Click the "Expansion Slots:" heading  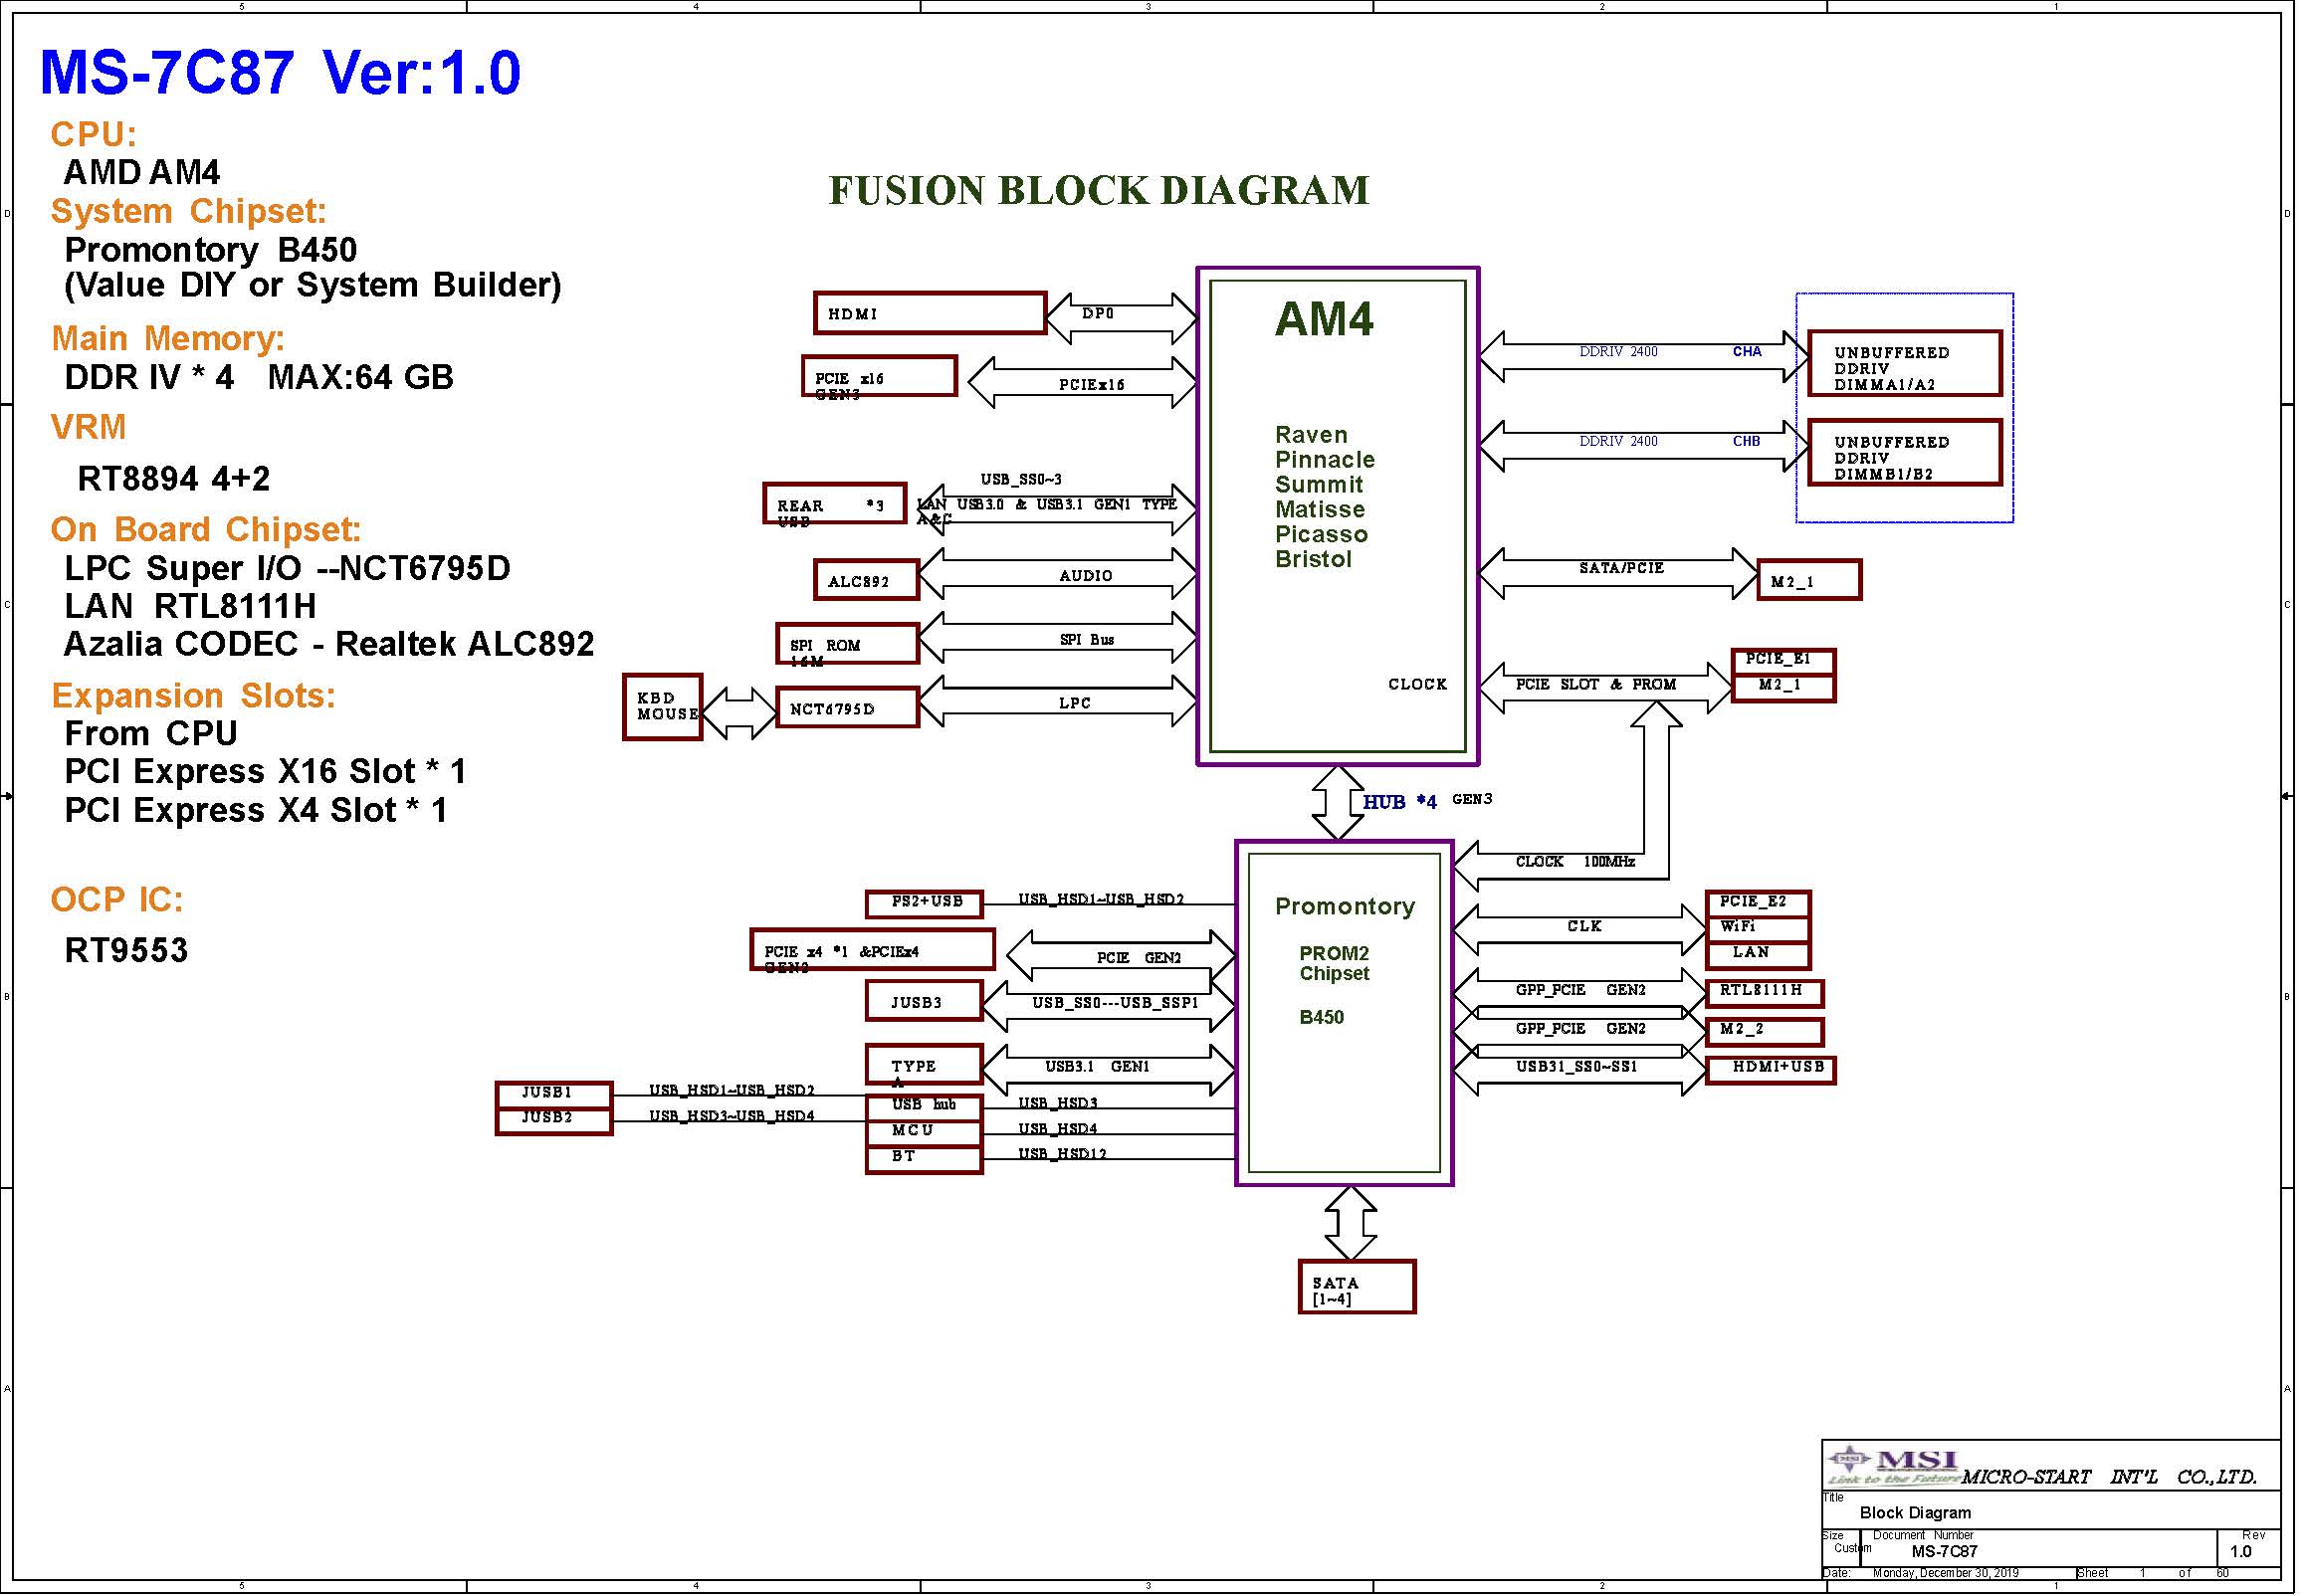coord(194,695)
